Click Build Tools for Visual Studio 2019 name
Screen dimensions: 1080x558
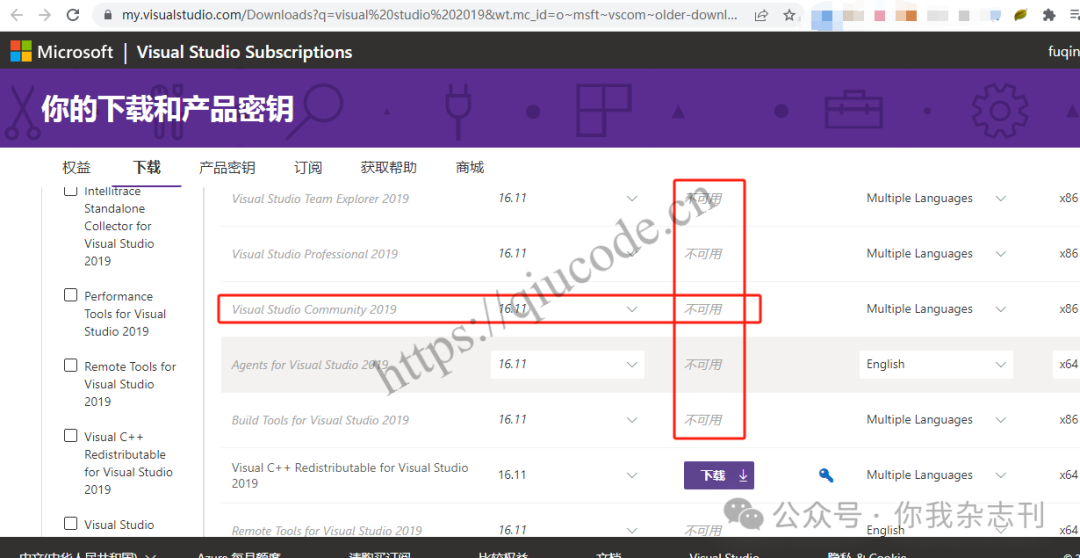click(x=320, y=420)
